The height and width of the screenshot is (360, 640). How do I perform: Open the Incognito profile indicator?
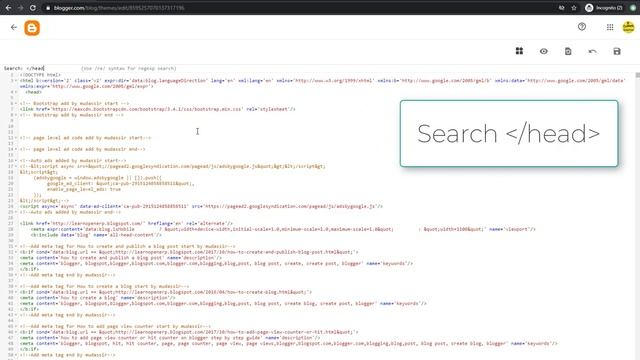pos(604,8)
